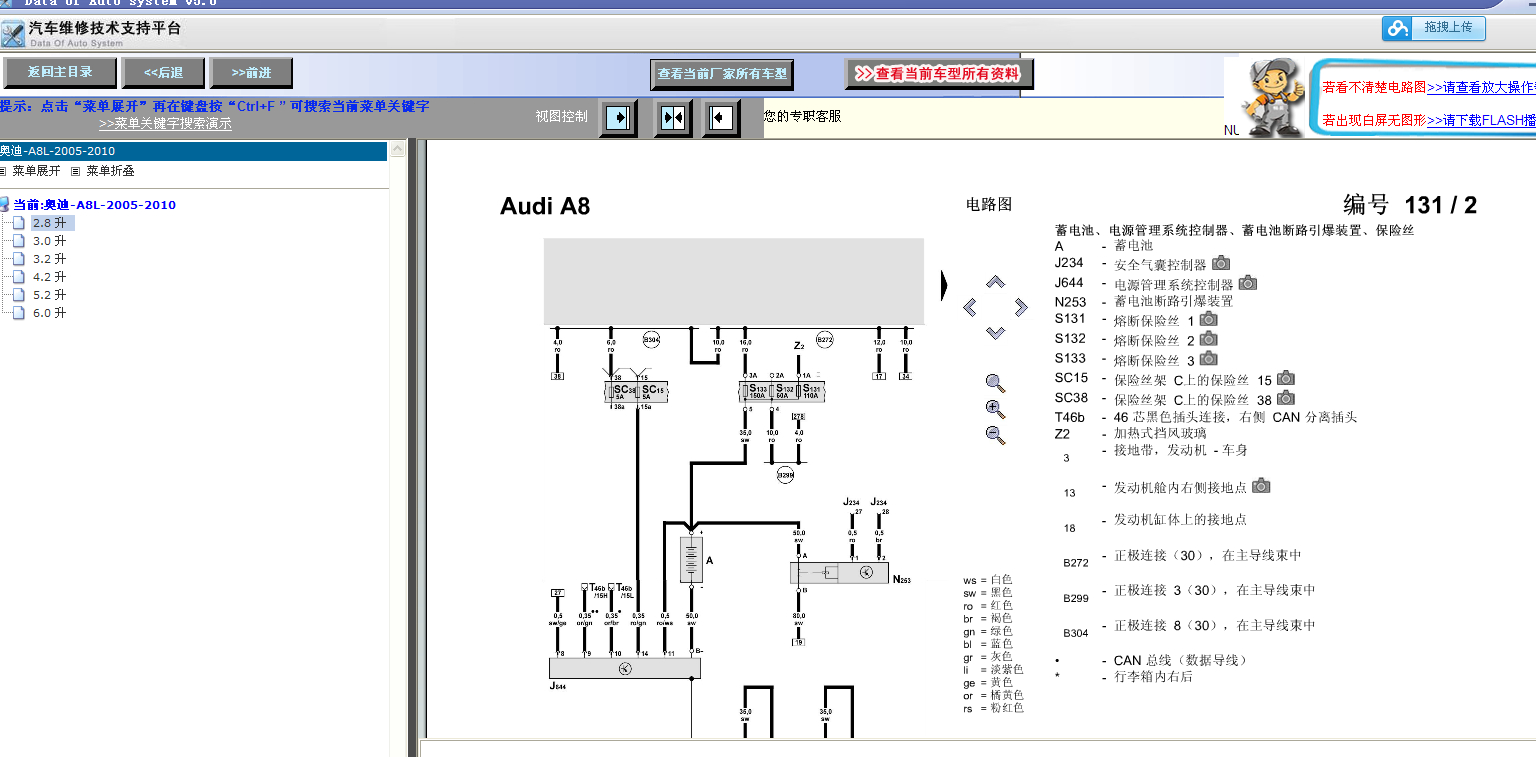Viewport: 1536px width, 757px height.
Task: Open the 3.0 升 tree item
Action: pyautogui.click(x=49, y=241)
